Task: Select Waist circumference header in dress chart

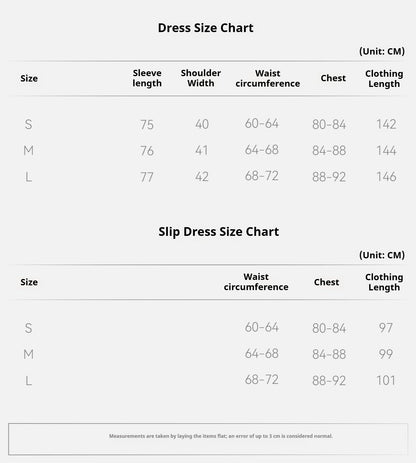Action: (268, 78)
